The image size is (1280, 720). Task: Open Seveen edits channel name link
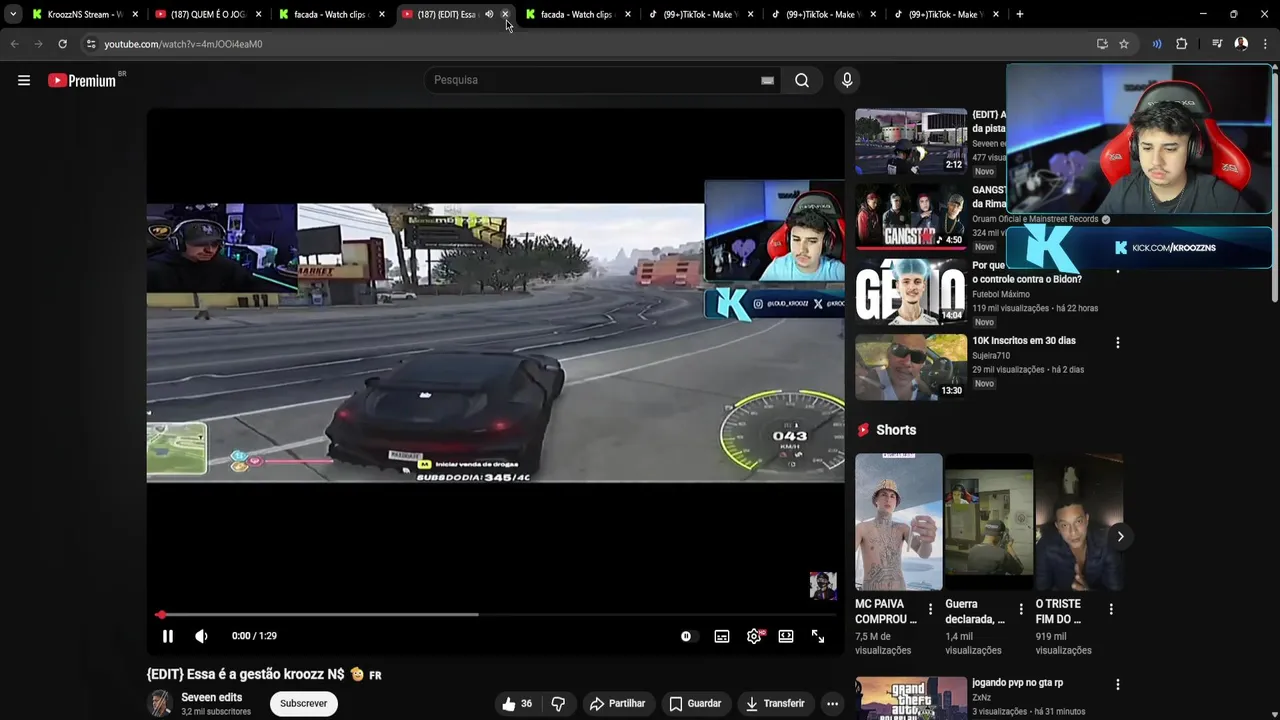[x=211, y=697]
